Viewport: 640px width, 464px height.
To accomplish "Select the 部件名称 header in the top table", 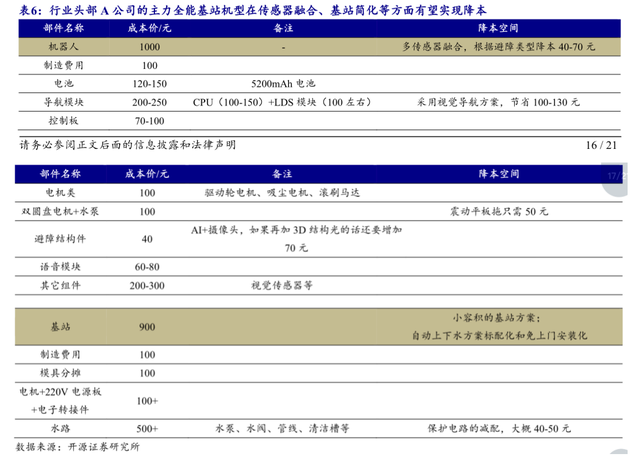I will tap(63, 28).
